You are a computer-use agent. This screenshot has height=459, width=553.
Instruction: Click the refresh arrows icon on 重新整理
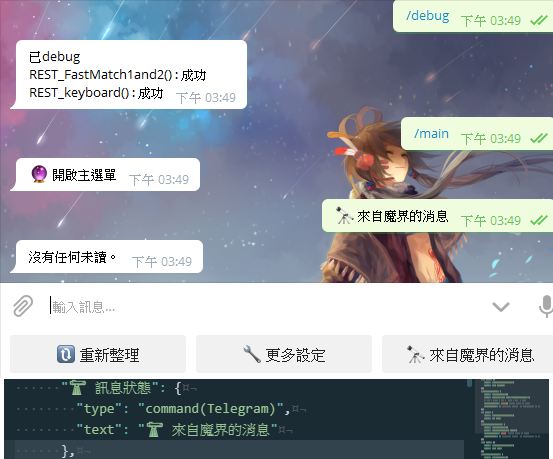click(x=66, y=354)
